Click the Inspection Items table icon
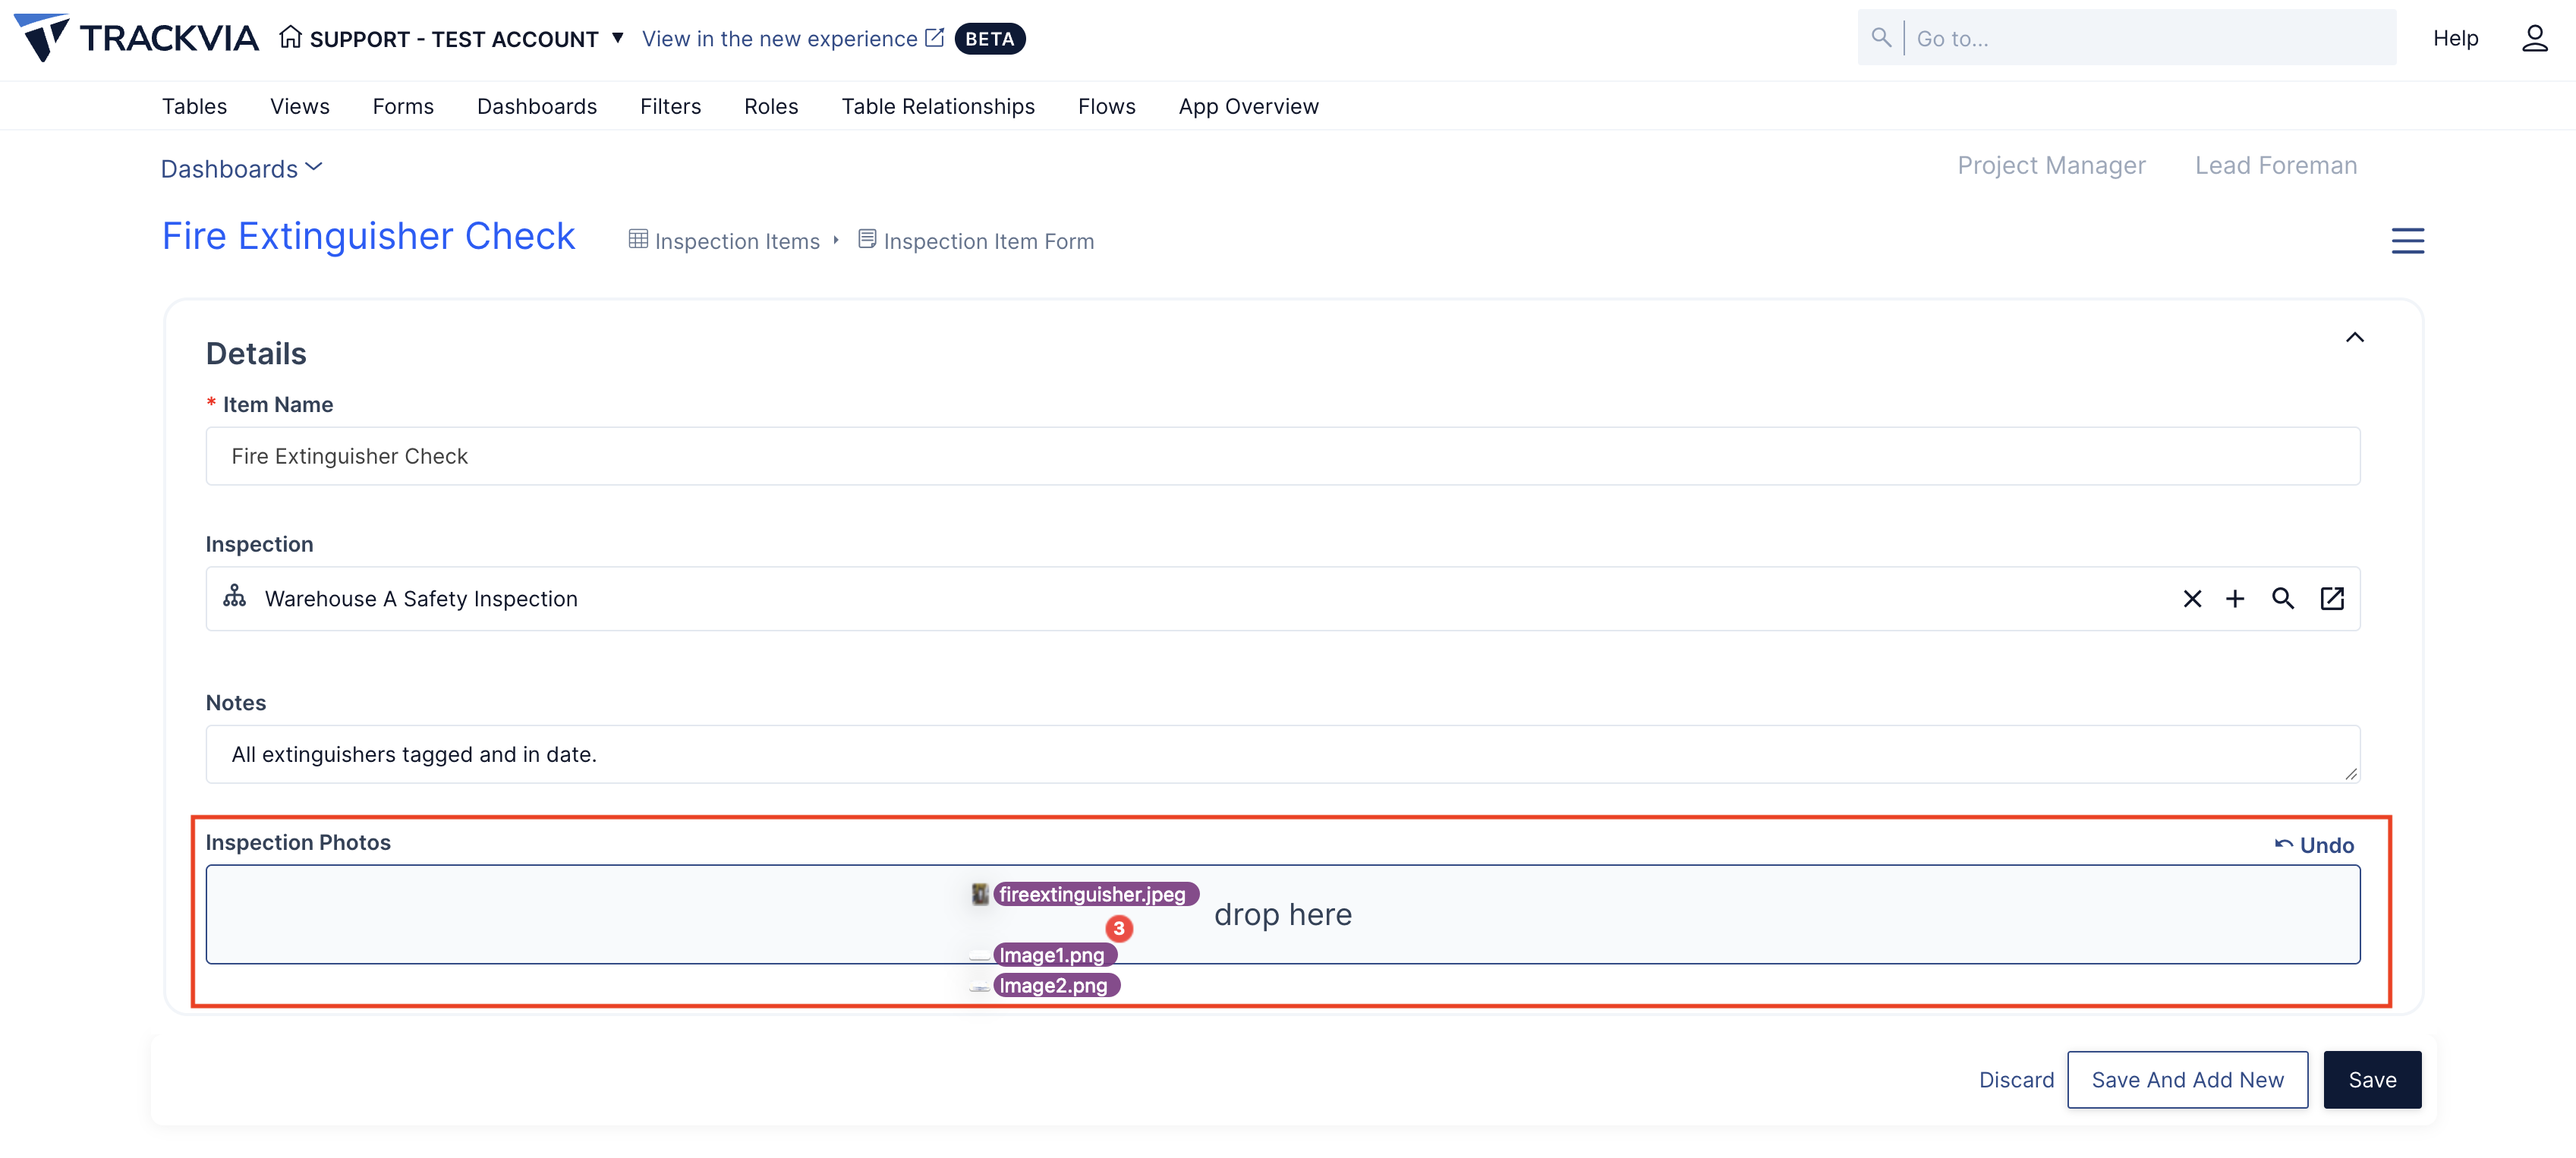 pyautogui.click(x=638, y=239)
